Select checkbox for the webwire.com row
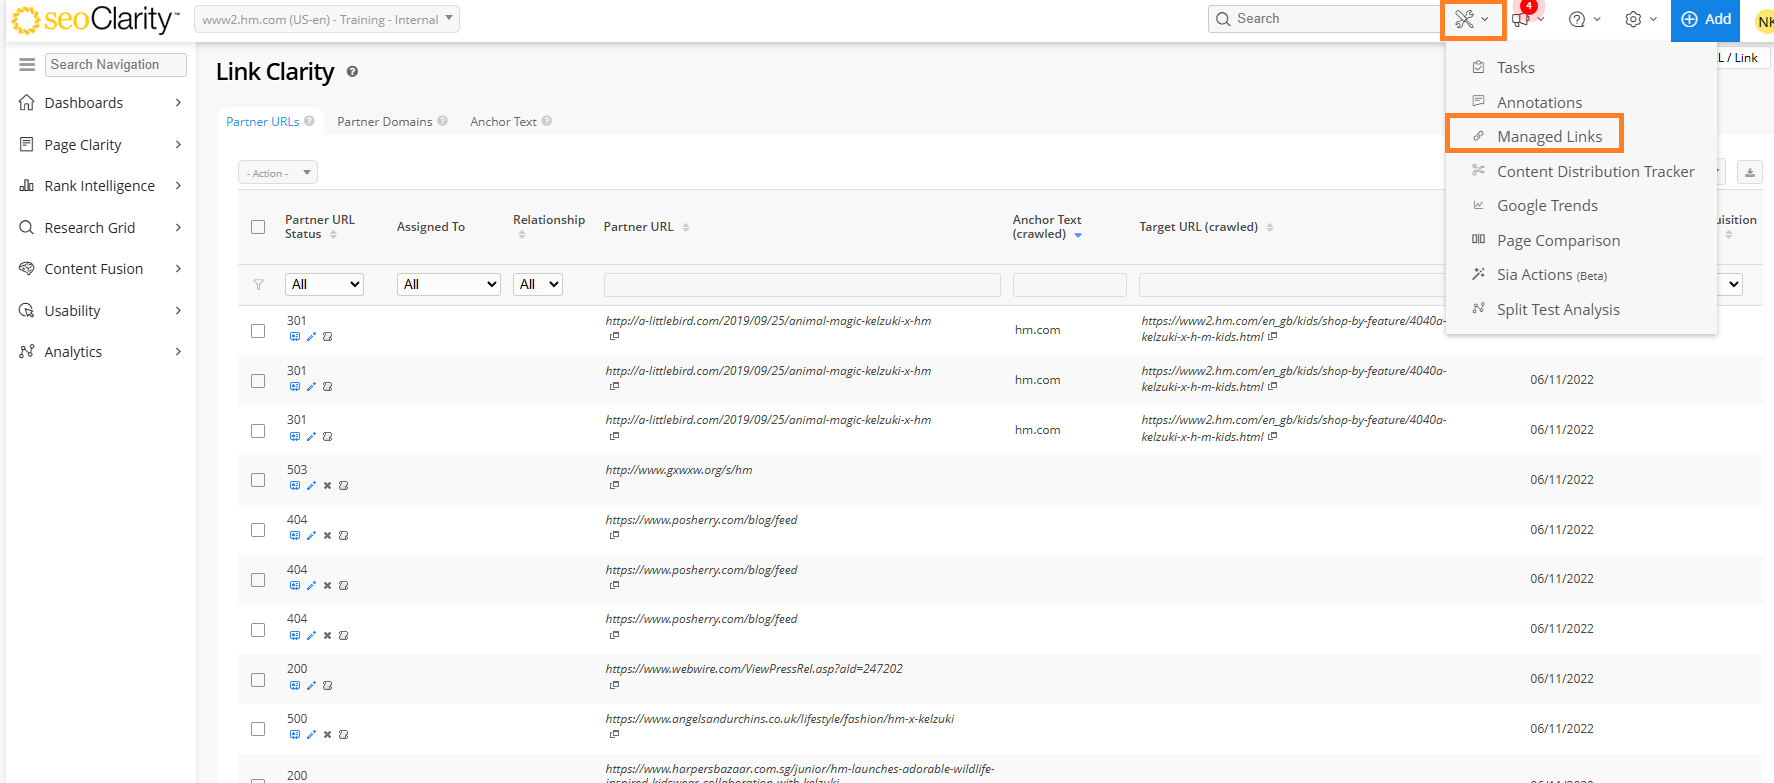Viewport: 1774px width, 783px height. pos(258,680)
